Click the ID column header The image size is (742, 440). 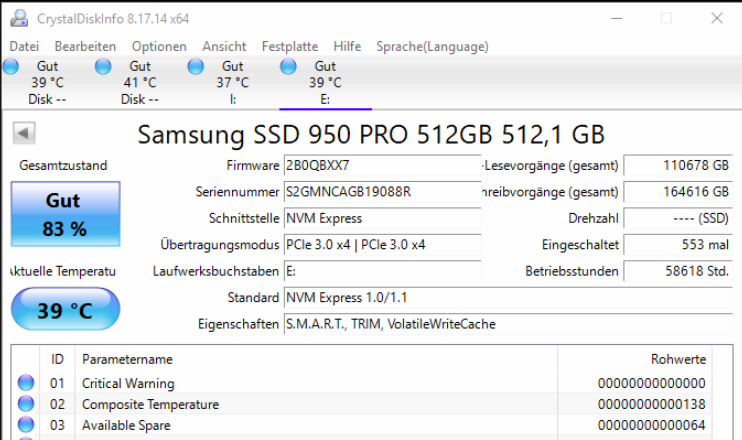pyautogui.click(x=57, y=359)
